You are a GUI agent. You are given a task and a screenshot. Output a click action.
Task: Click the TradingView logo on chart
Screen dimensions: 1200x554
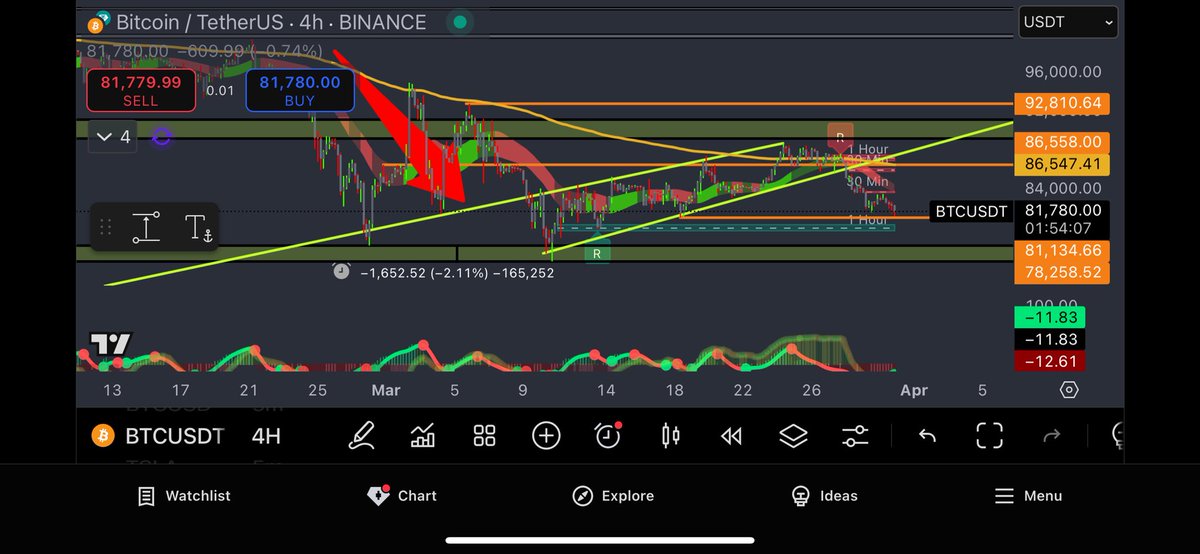point(110,344)
